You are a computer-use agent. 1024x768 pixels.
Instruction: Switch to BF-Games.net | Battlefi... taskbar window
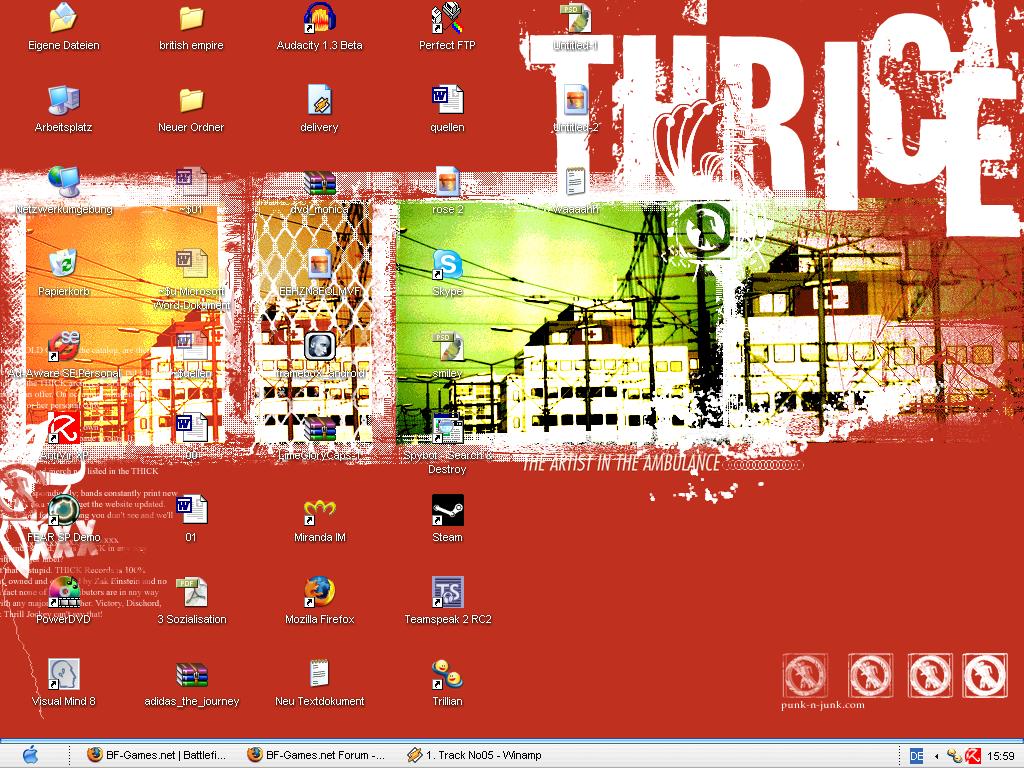click(157, 755)
